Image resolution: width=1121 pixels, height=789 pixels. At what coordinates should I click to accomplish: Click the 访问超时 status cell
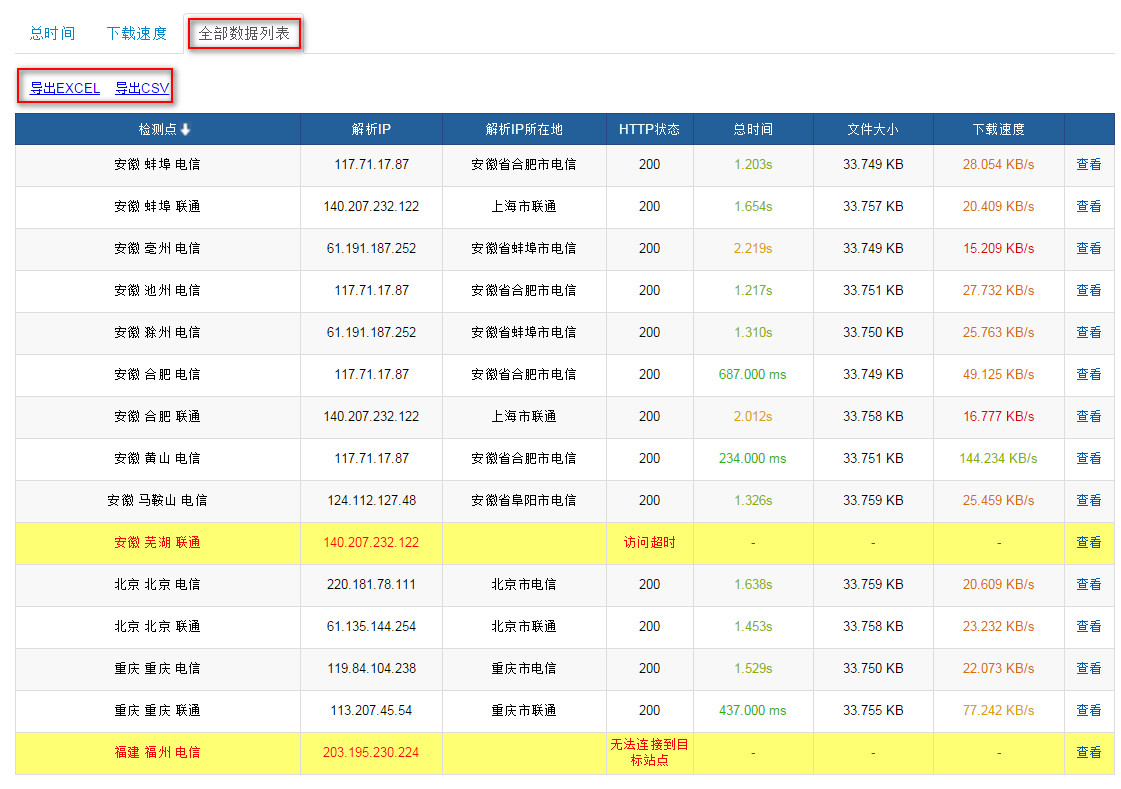point(649,542)
